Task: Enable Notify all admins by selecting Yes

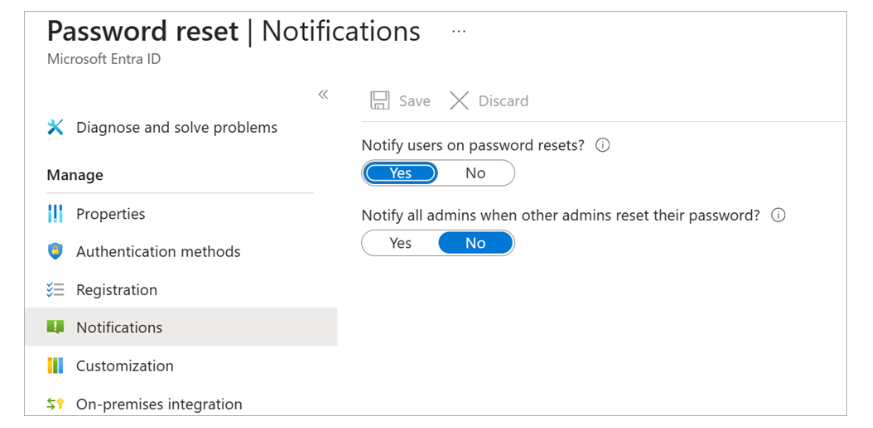Action: (x=400, y=243)
